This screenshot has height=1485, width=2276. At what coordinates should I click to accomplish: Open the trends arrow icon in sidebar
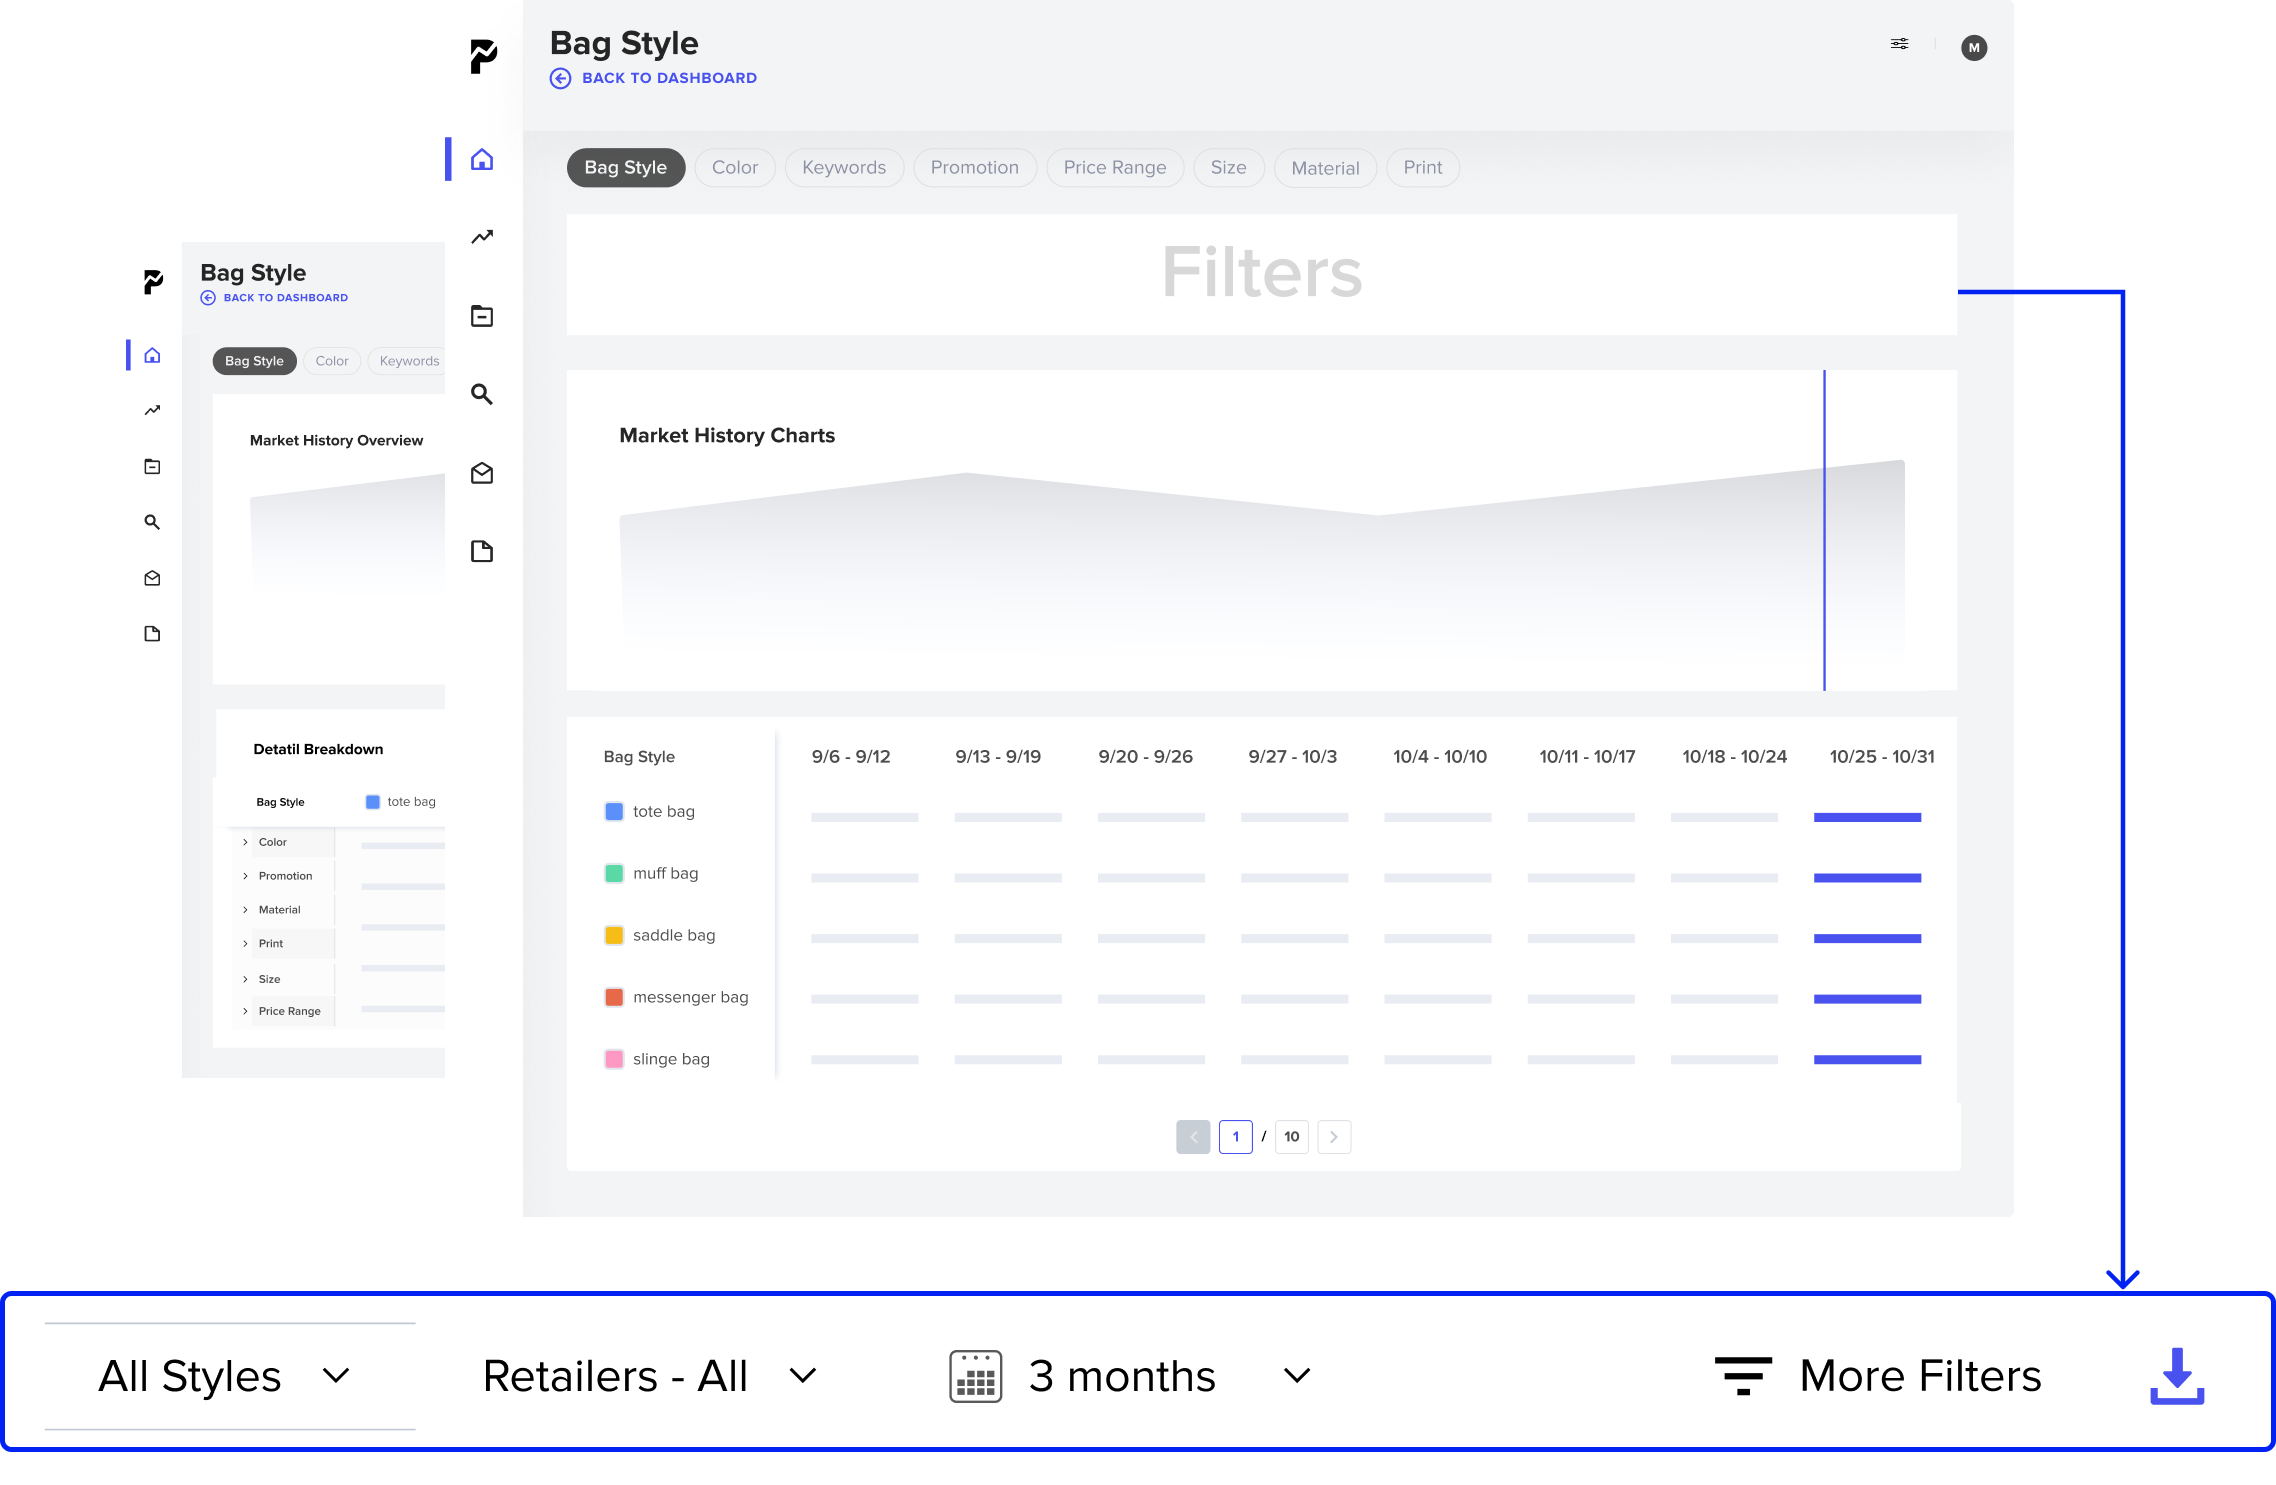point(482,237)
